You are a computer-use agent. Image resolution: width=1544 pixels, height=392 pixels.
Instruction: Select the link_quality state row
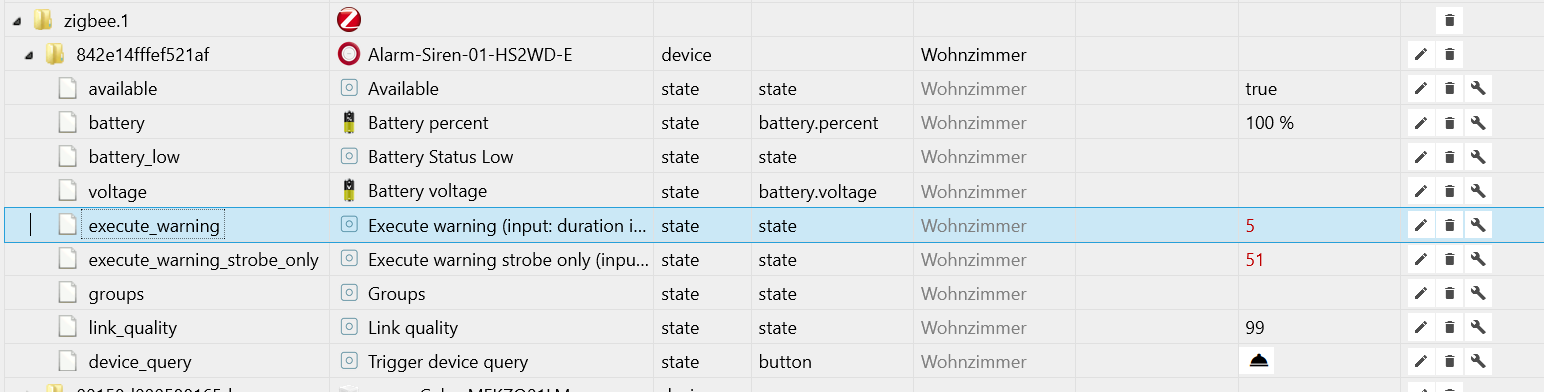click(x=772, y=328)
